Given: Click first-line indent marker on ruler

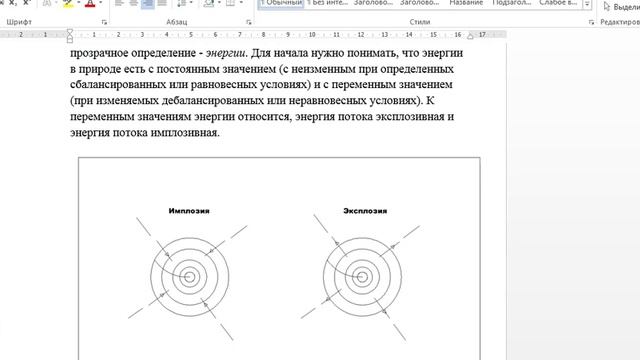Looking at the screenshot, I should coord(70,32).
